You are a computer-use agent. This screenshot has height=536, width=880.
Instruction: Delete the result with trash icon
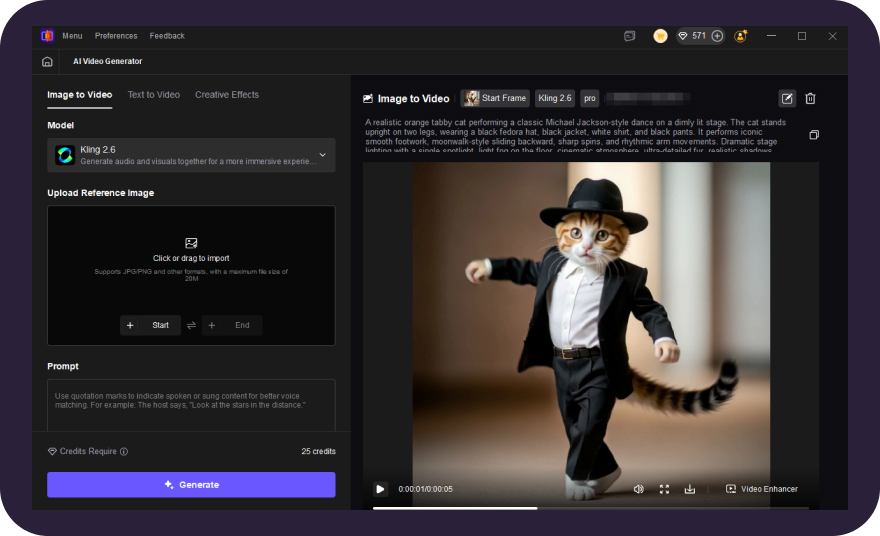pyautogui.click(x=810, y=99)
